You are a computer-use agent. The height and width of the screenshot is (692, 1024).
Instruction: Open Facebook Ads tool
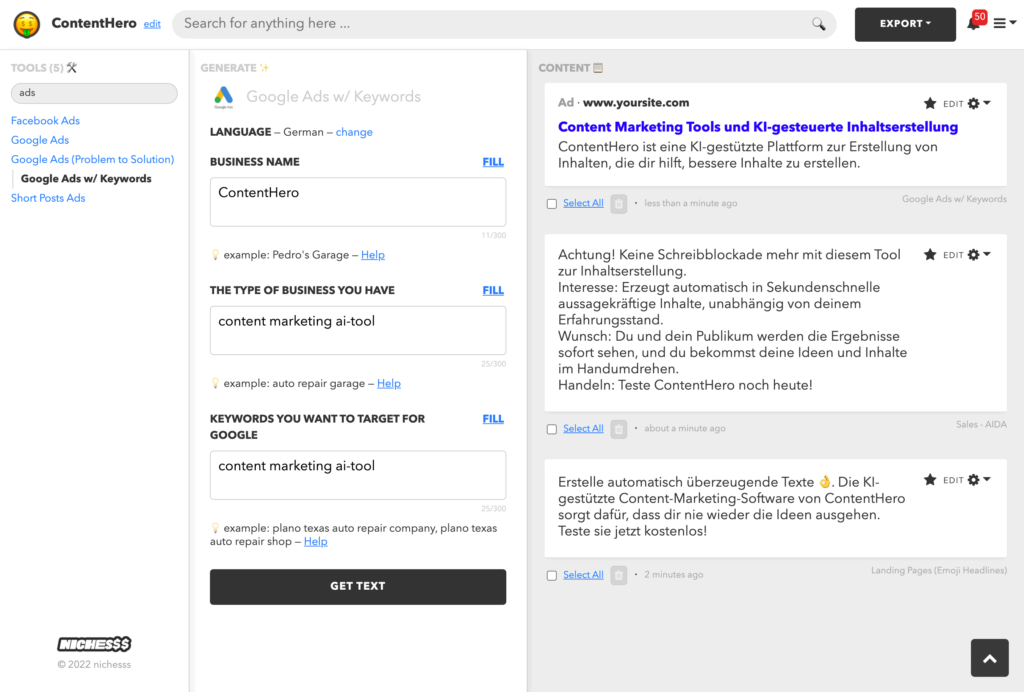click(45, 121)
